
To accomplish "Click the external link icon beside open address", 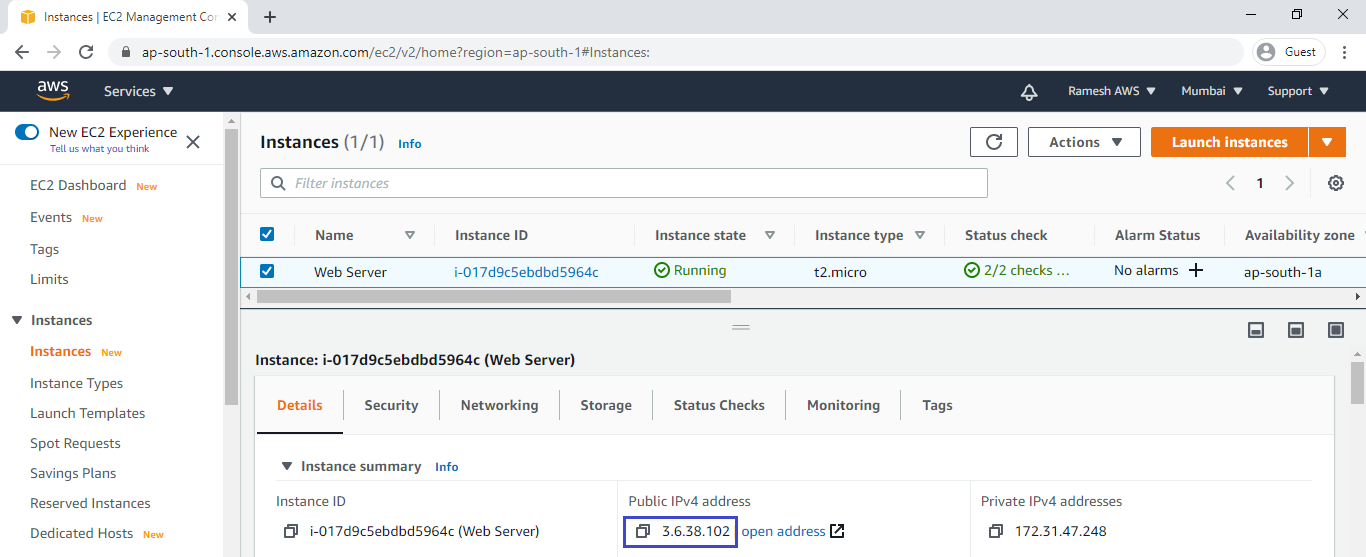I will [x=838, y=531].
